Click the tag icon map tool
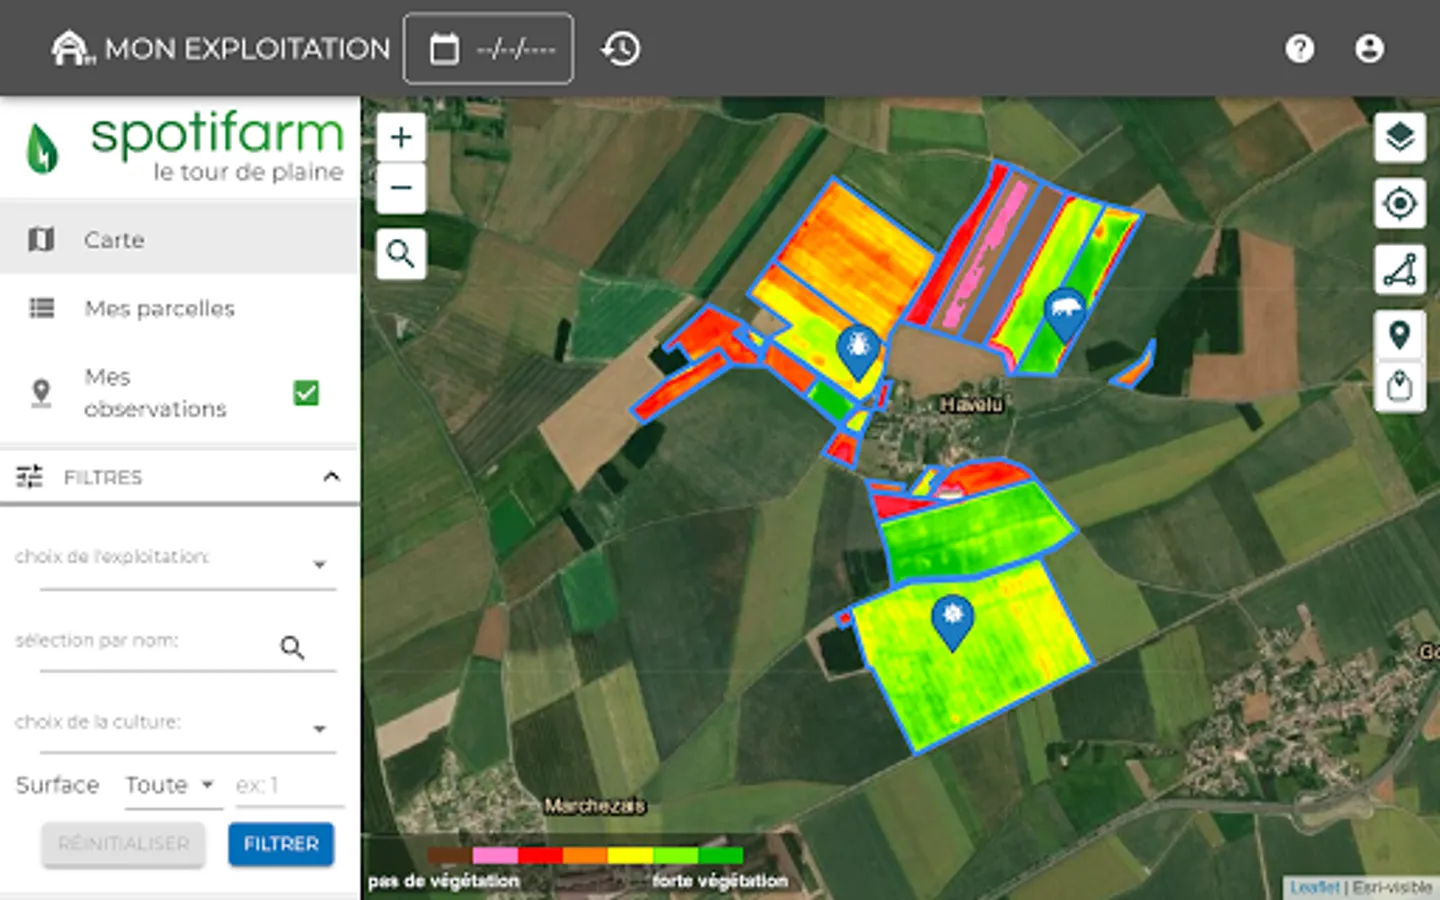This screenshot has height=900, width=1440. (x=1399, y=386)
